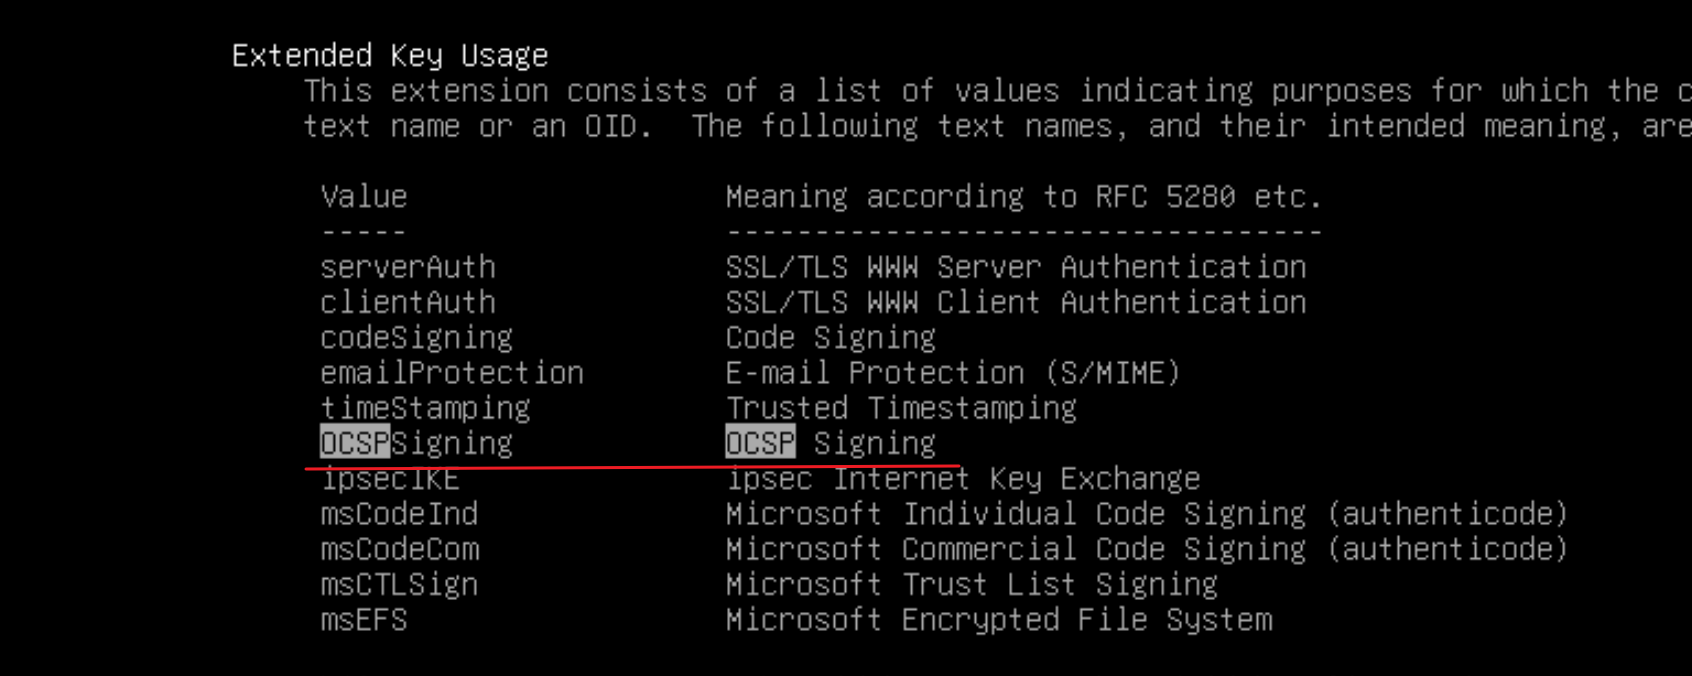Click the msEFS value
Screen dimensions: 1692x676
364,620
